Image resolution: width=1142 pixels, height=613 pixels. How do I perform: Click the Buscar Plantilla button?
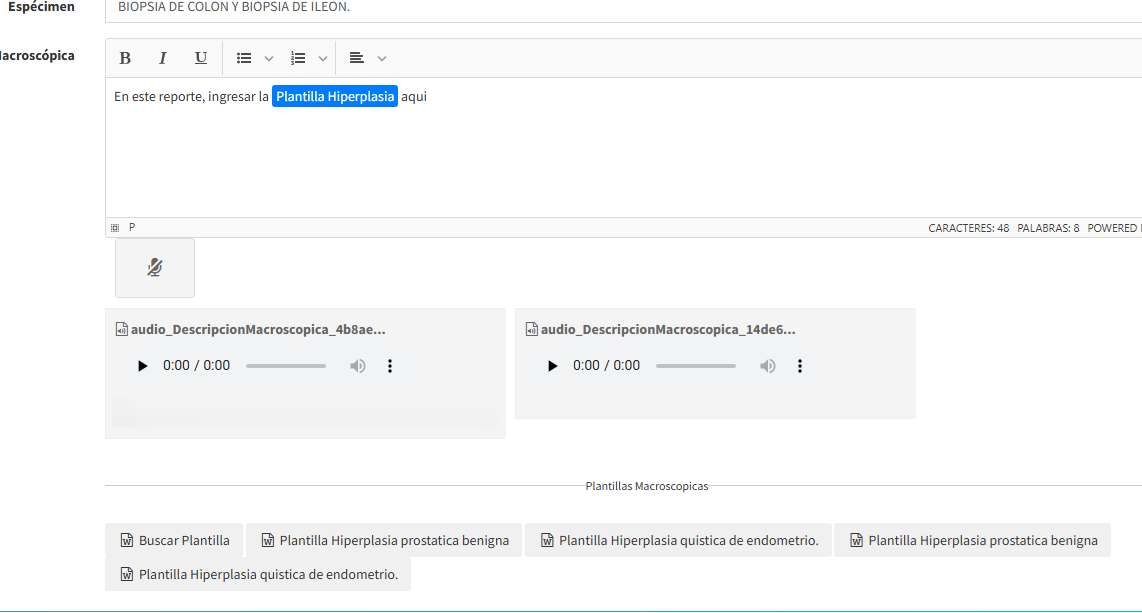tap(174, 540)
